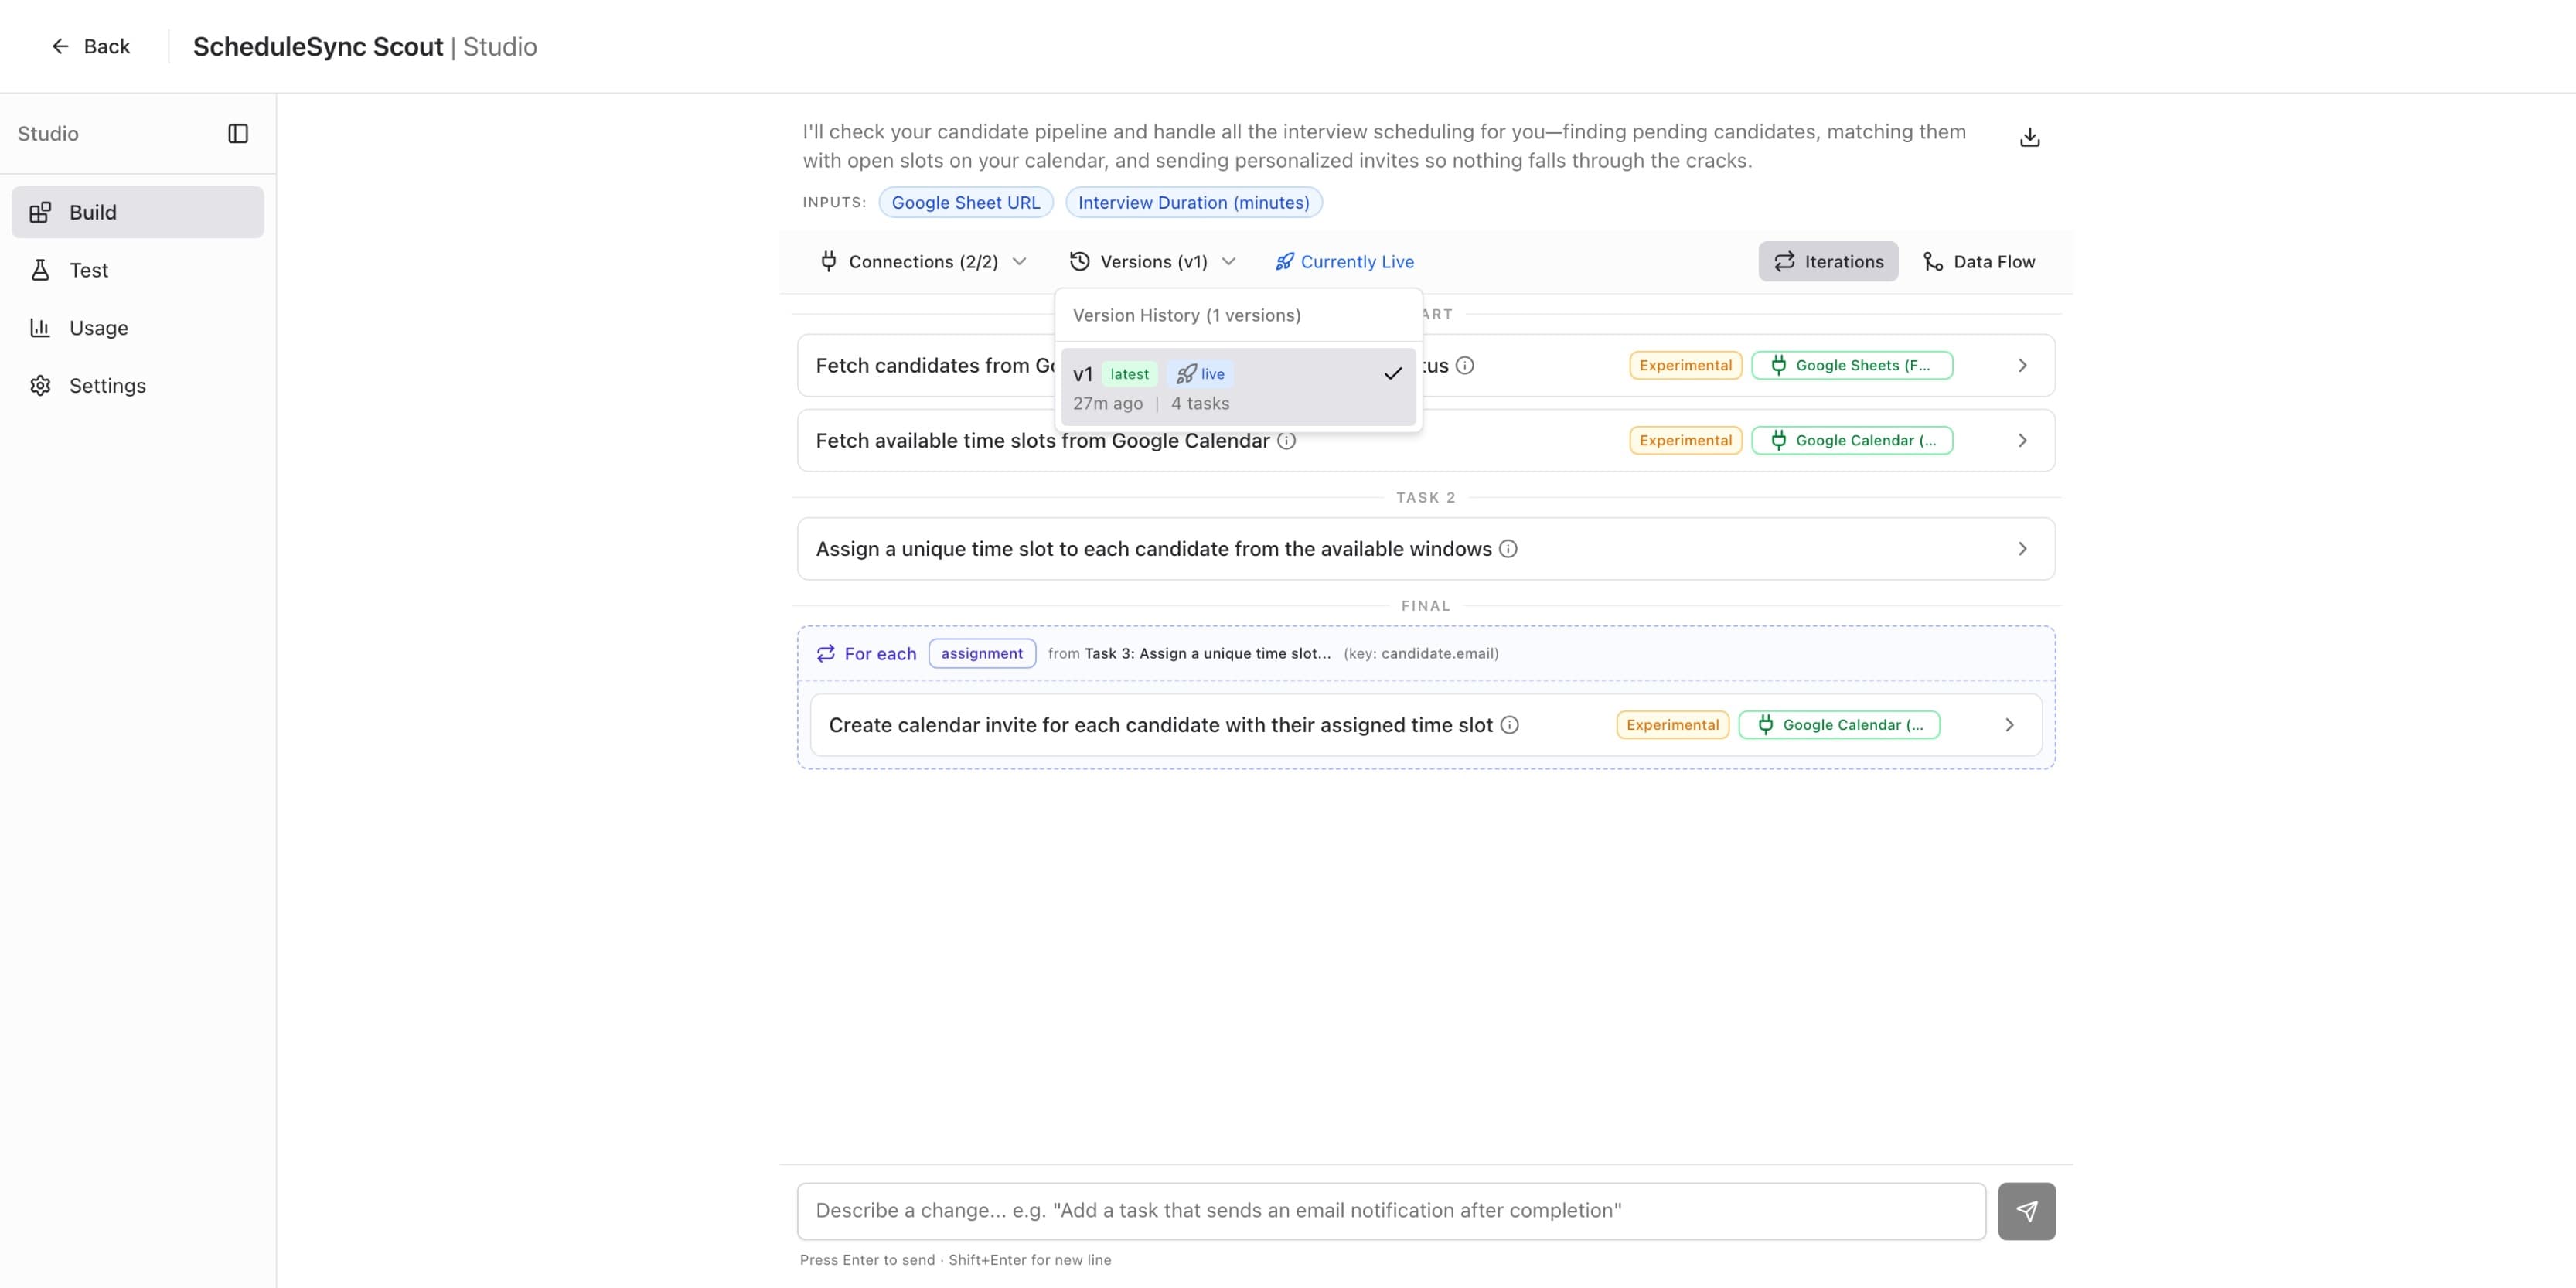Click info icon beside Assign unique time slot

tap(1508, 549)
